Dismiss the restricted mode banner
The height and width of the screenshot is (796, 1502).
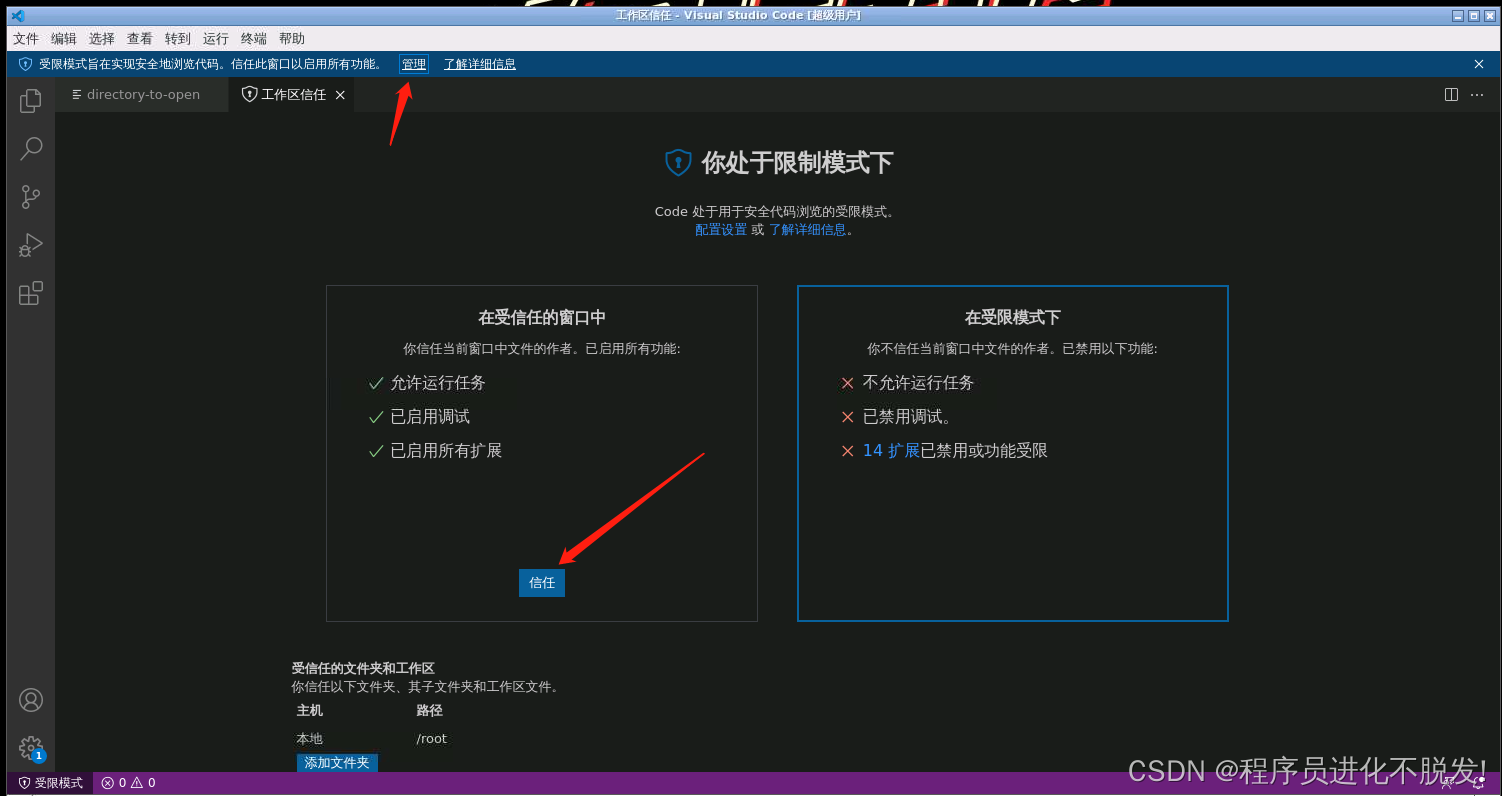click(1478, 63)
